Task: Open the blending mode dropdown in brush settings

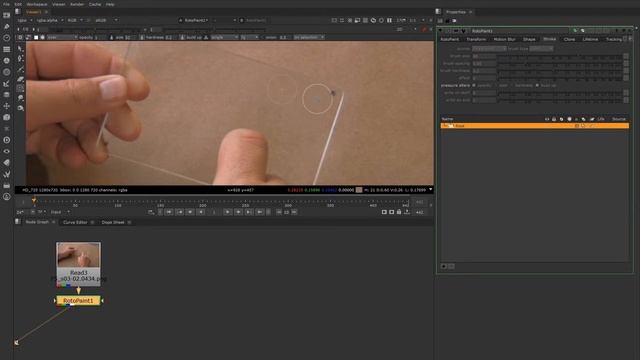Action: (62, 37)
